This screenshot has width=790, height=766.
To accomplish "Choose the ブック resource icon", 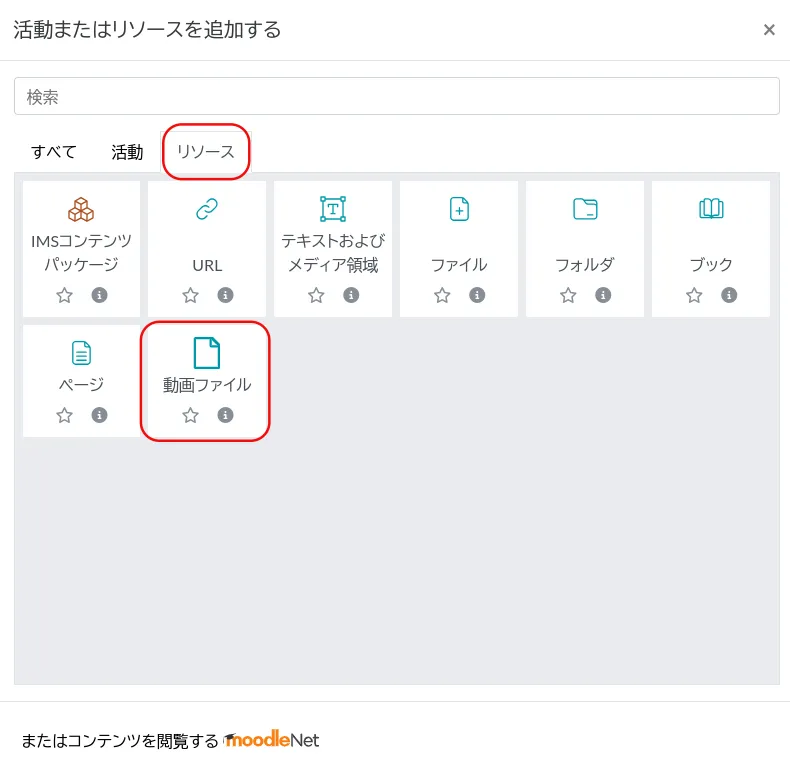I will [711, 209].
